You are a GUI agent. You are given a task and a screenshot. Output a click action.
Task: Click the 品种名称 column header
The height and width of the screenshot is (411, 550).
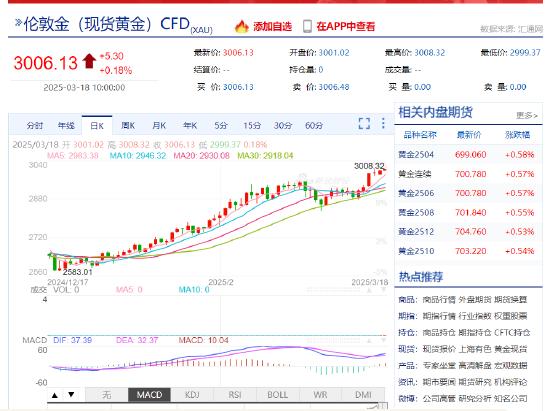coord(420,135)
